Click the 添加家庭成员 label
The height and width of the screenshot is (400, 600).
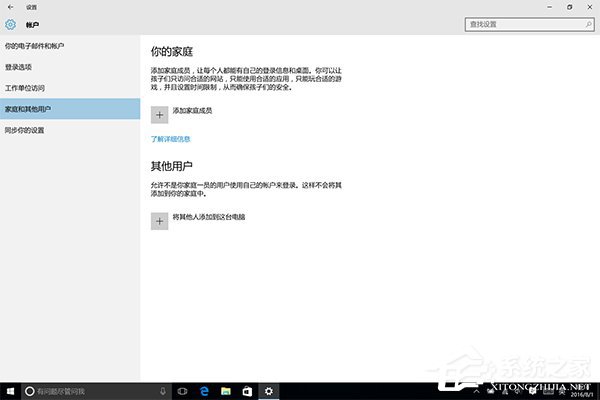tap(193, 110)
